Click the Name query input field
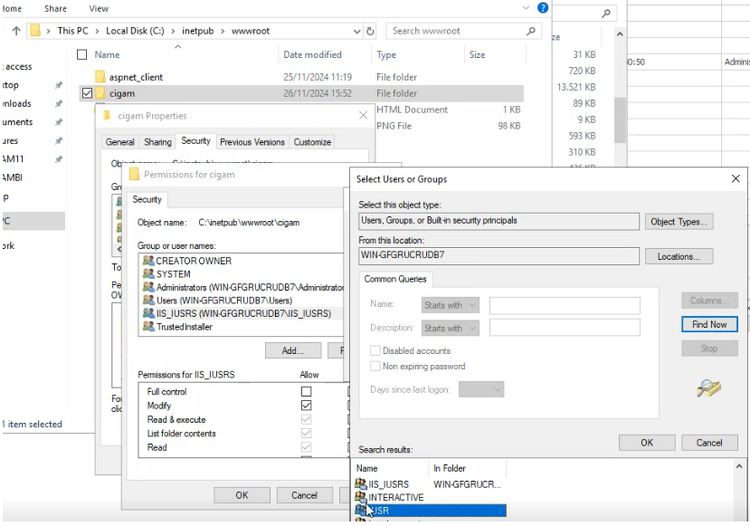Image resolution: width=750 pixels, height=526 pixels. (564, 305)
